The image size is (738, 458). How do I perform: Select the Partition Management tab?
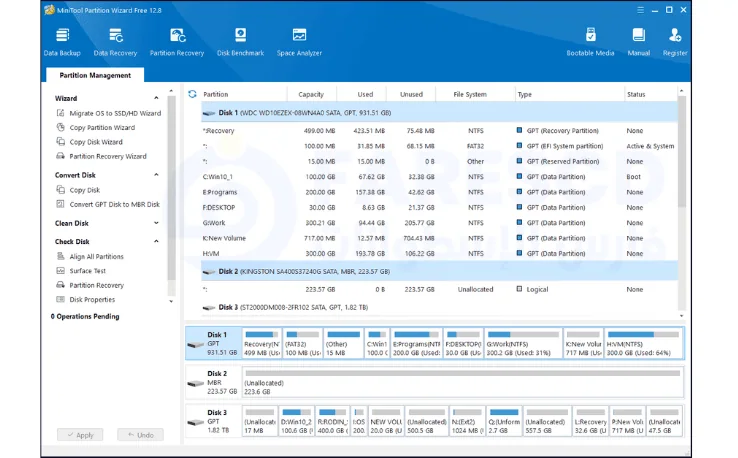click(95, 75)
